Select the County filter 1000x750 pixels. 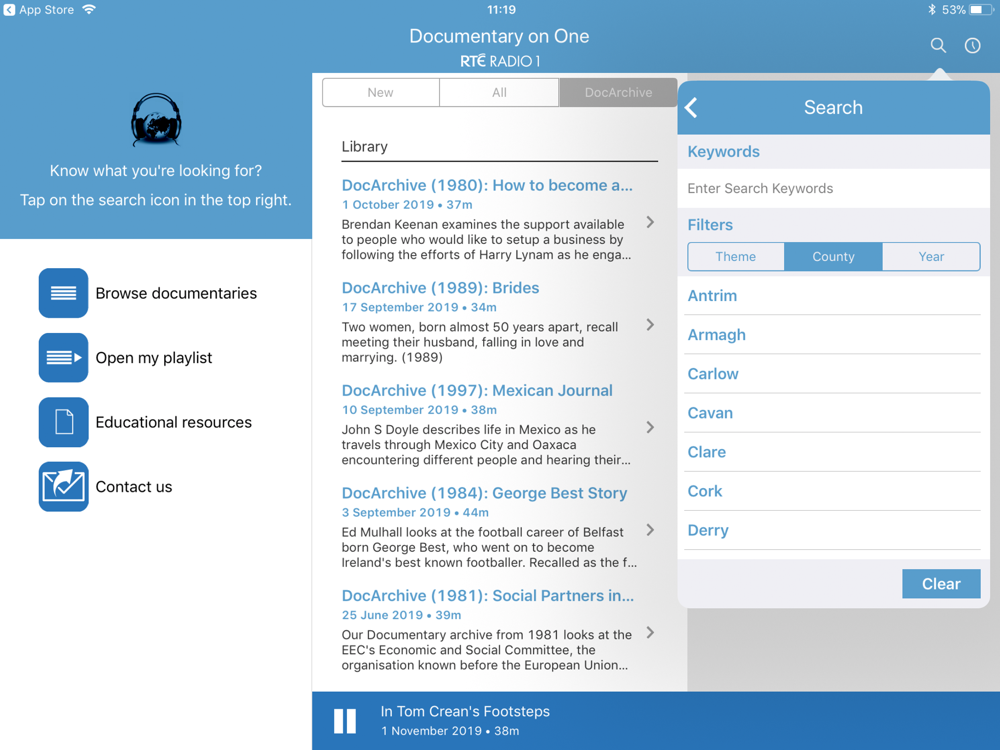click(x=834, y=256)
